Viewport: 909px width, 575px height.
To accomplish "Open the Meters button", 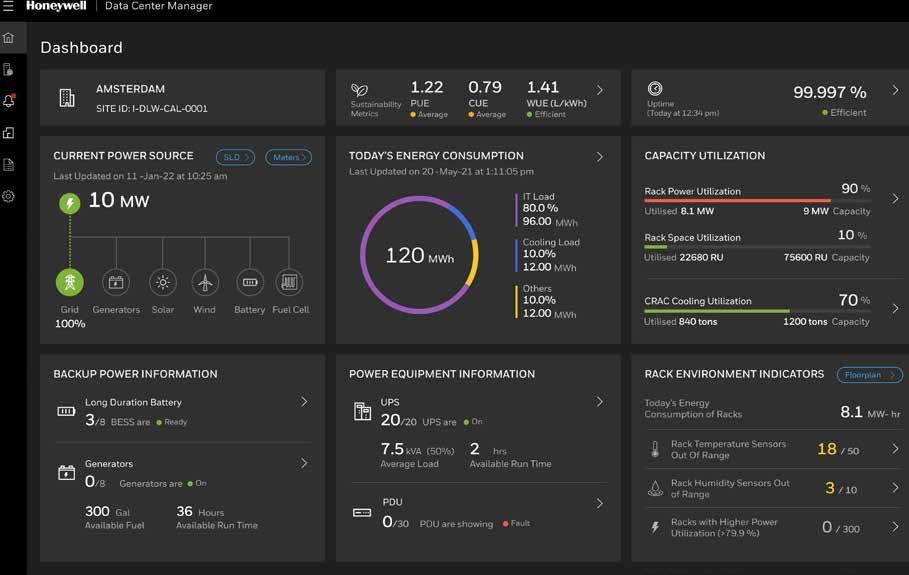I will tap(289, 157).
